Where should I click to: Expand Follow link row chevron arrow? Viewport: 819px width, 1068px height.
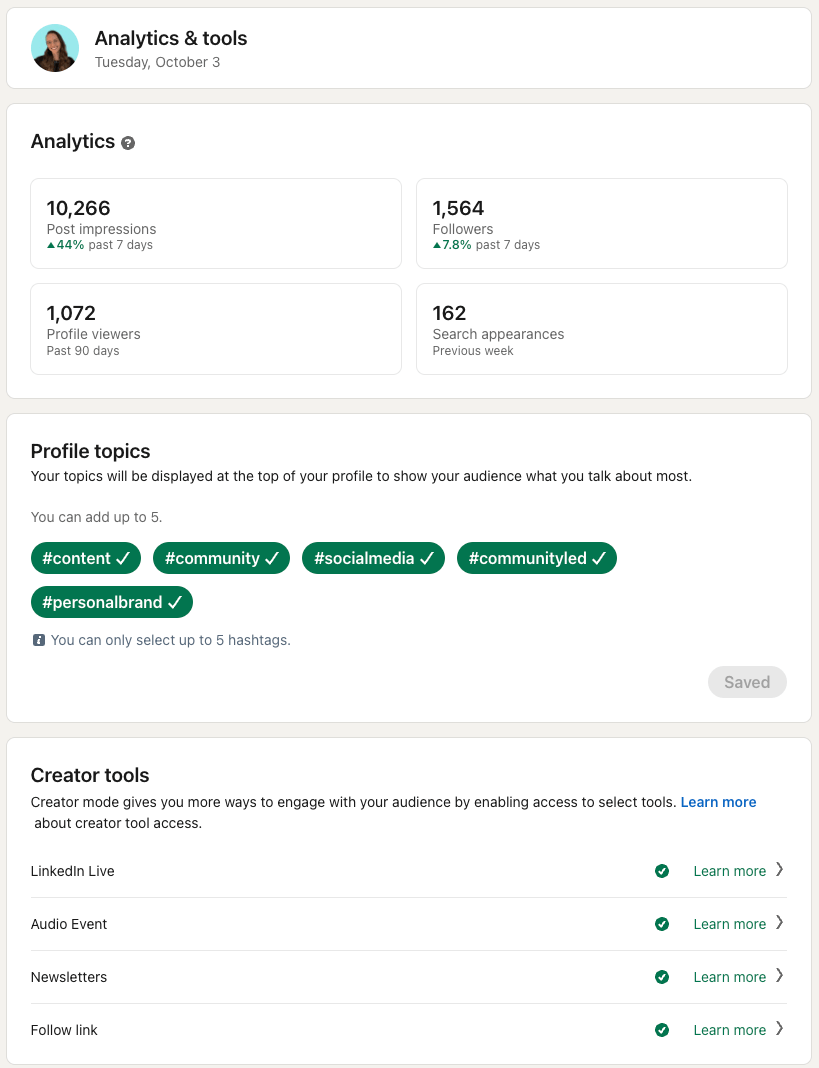click(x=779, y=1029)
